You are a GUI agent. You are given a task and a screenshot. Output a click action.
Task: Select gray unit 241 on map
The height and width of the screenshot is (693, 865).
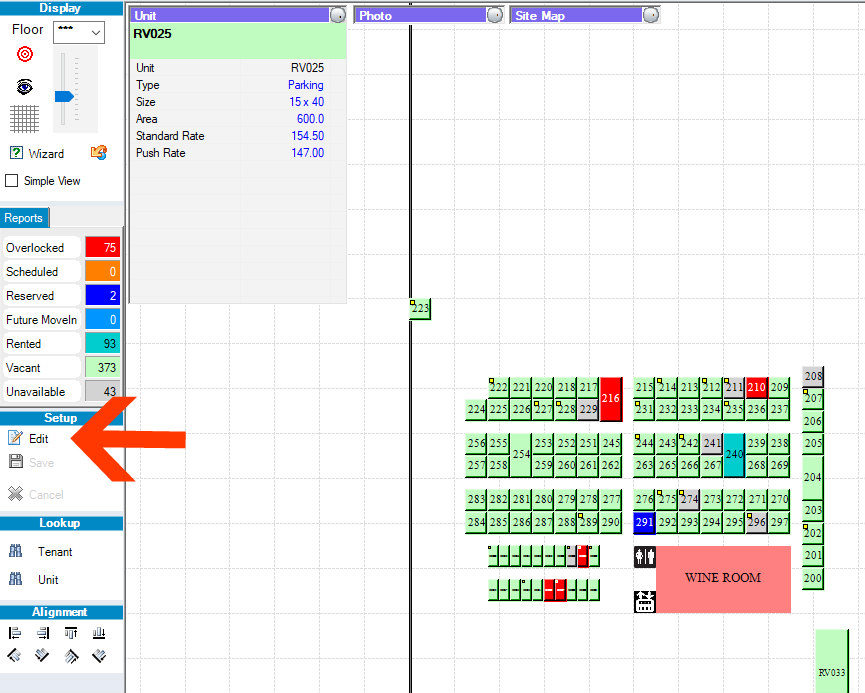click(712, 444)
